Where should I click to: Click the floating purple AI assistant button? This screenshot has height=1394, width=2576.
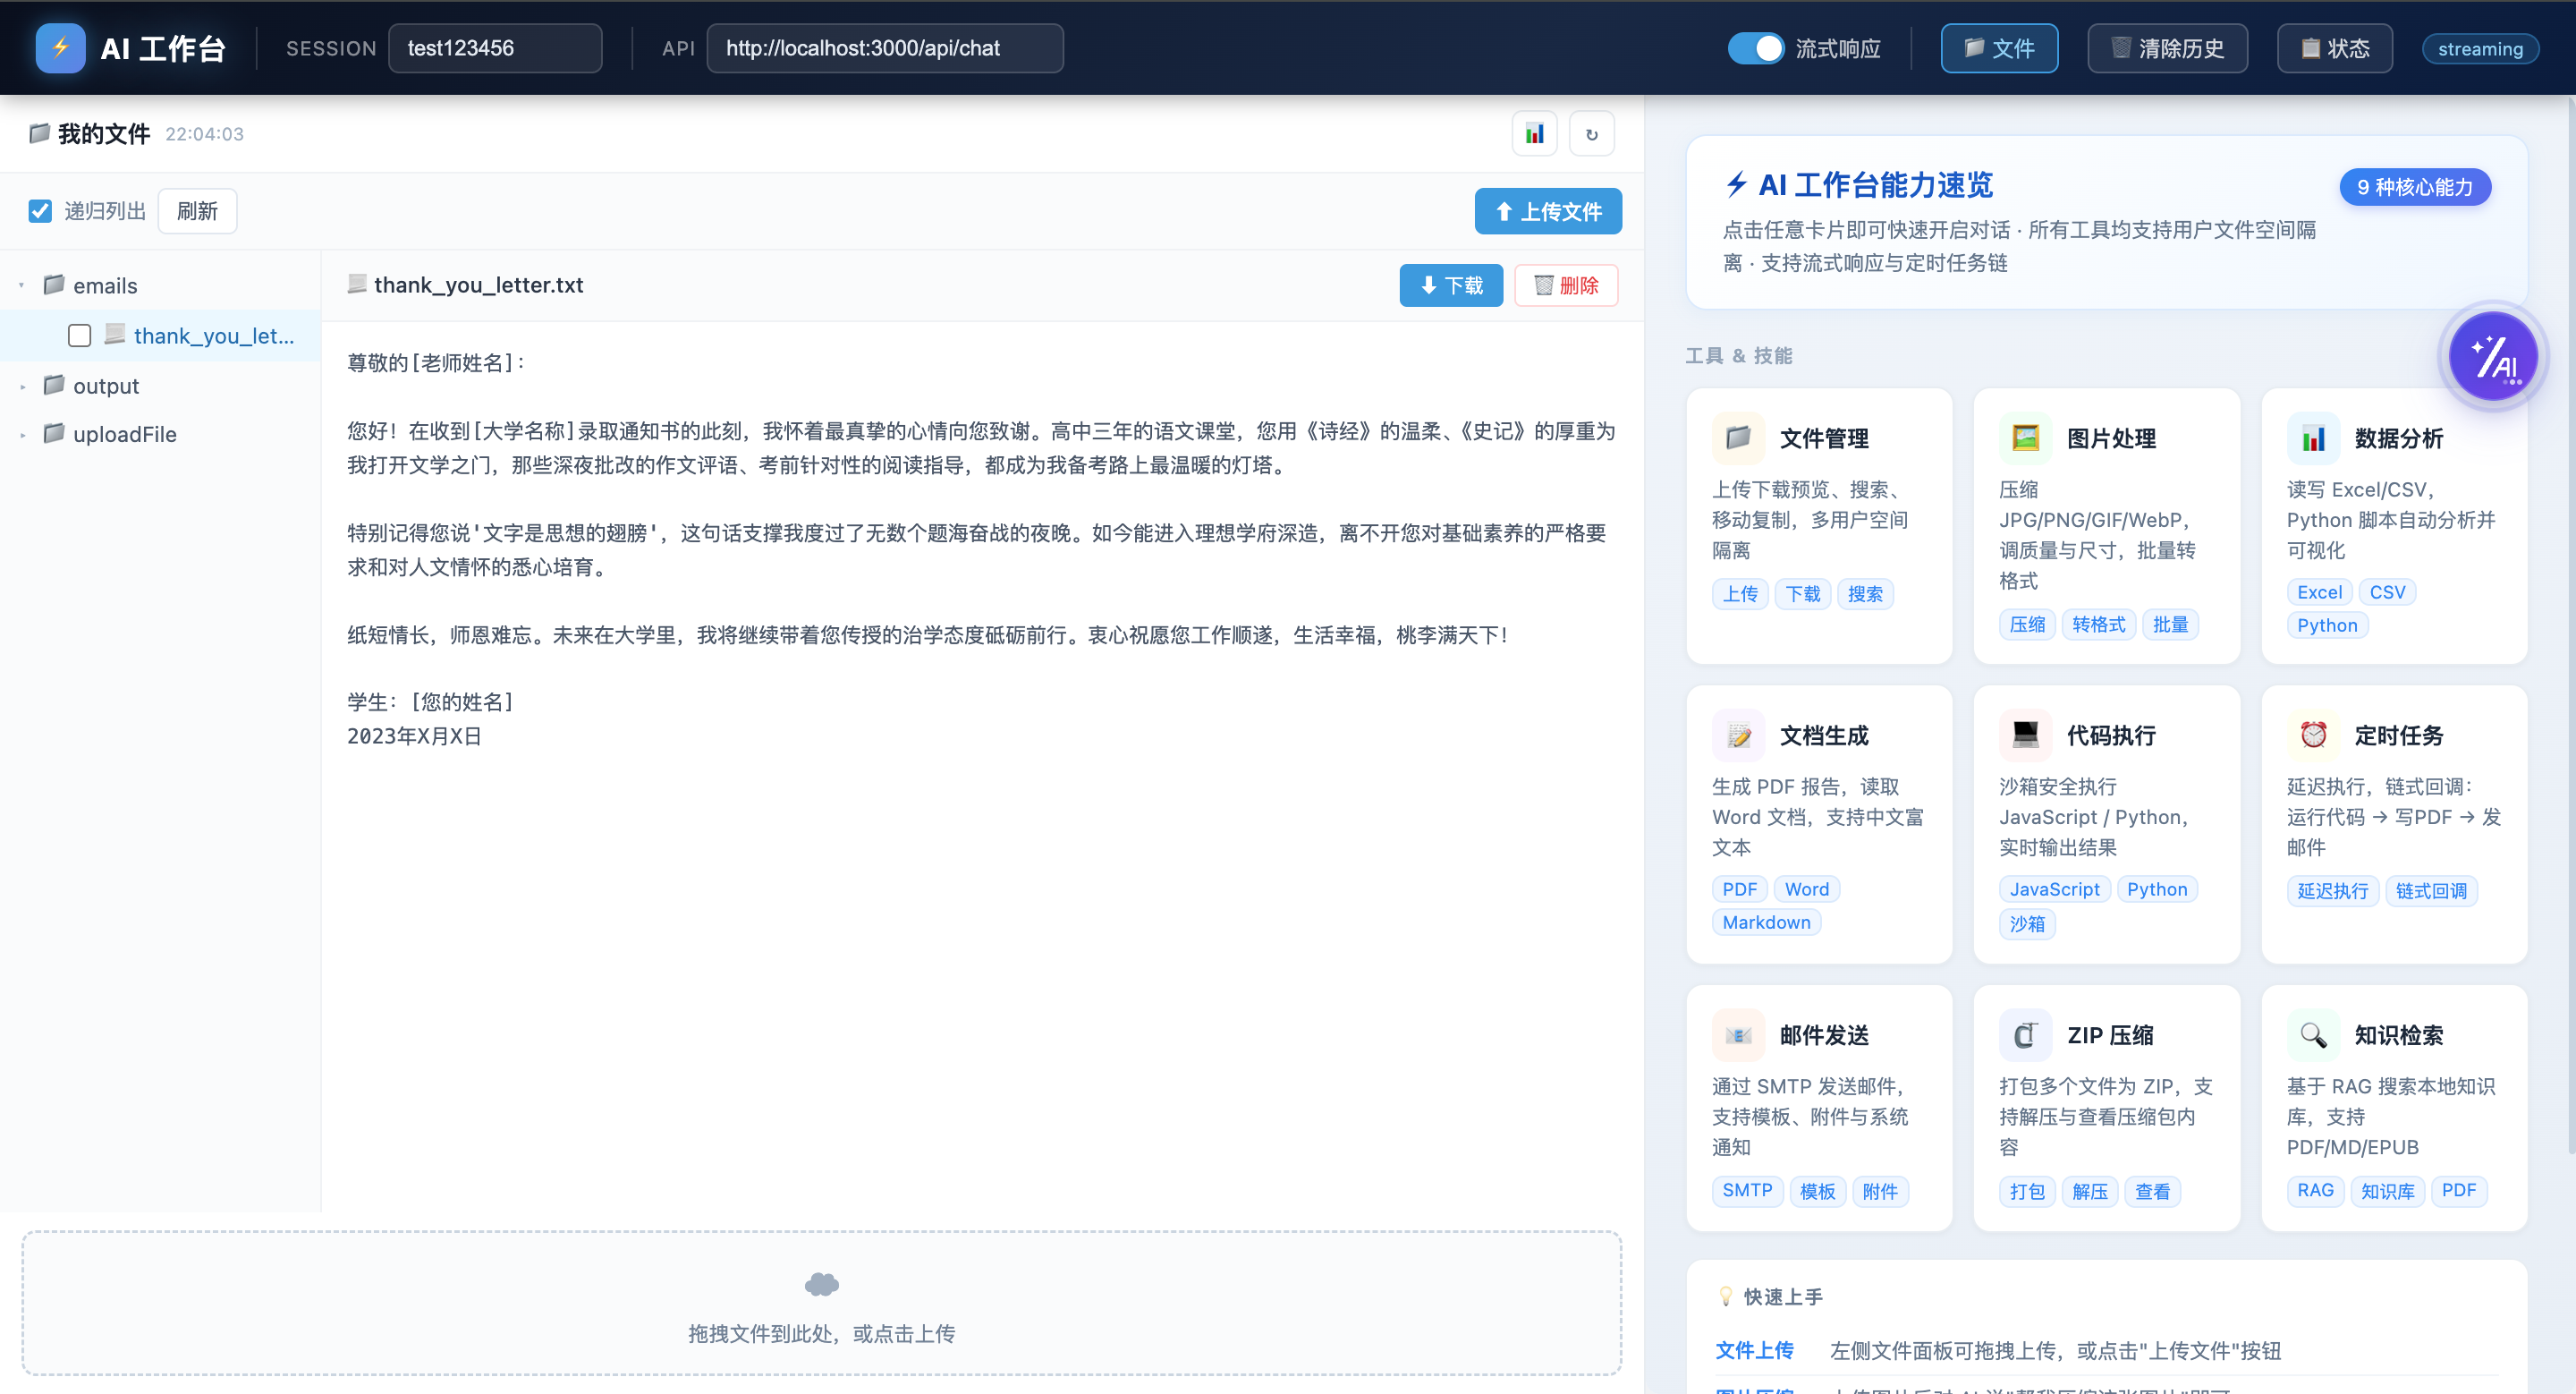point(2494,357)
